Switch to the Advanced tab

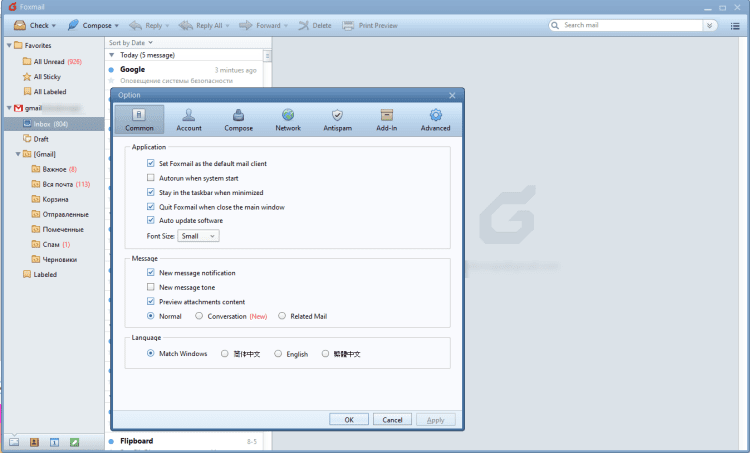coord(436,120)
